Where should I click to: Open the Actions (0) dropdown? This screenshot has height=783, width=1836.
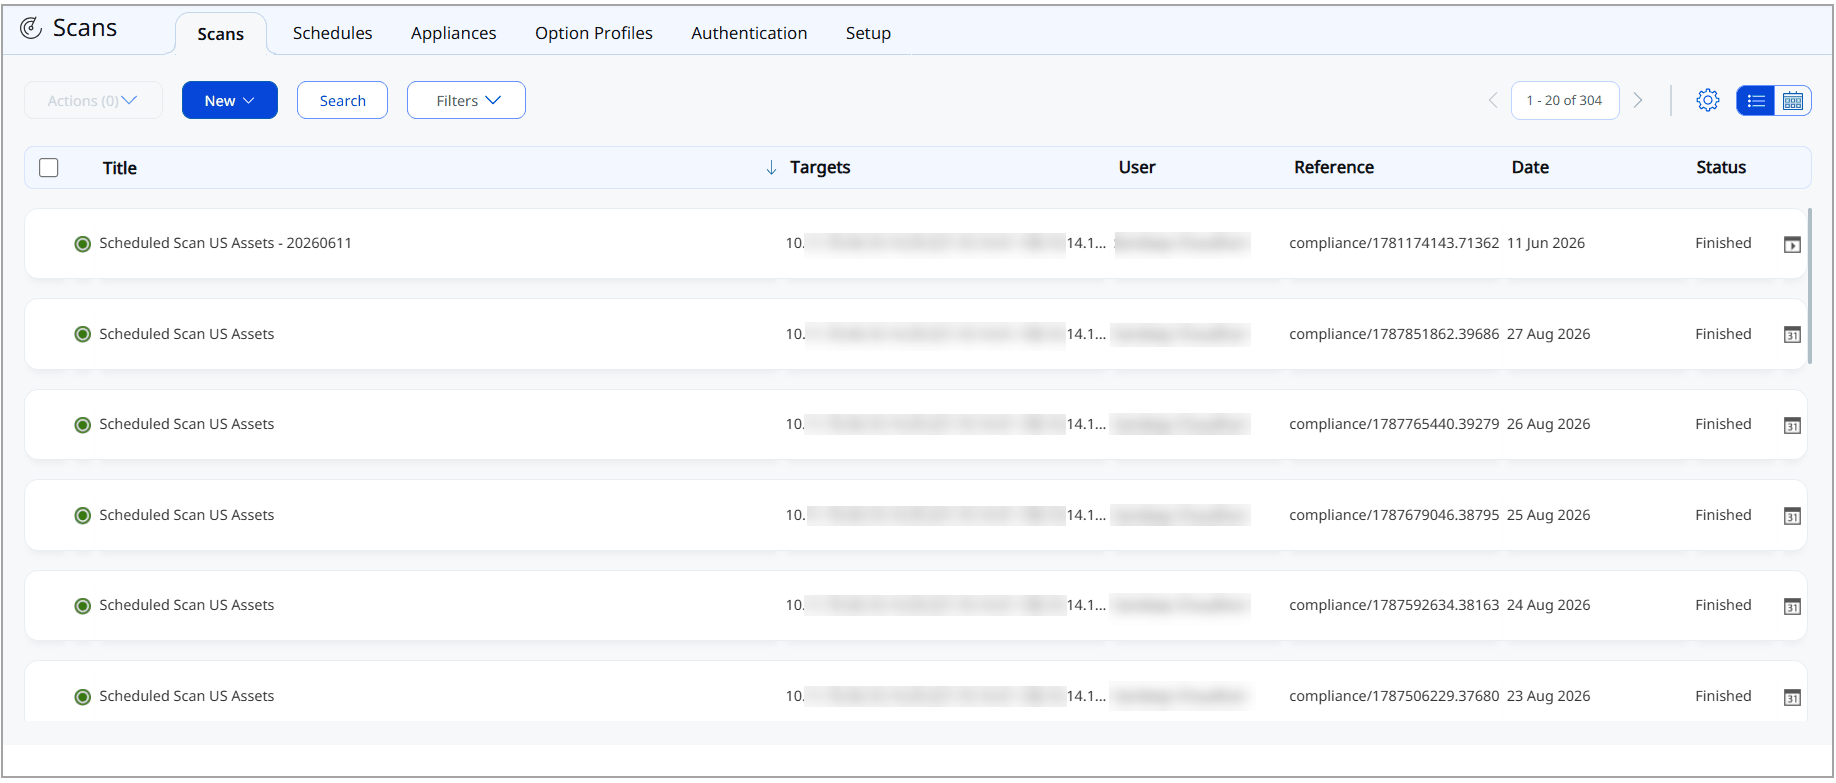pos(93,100)
